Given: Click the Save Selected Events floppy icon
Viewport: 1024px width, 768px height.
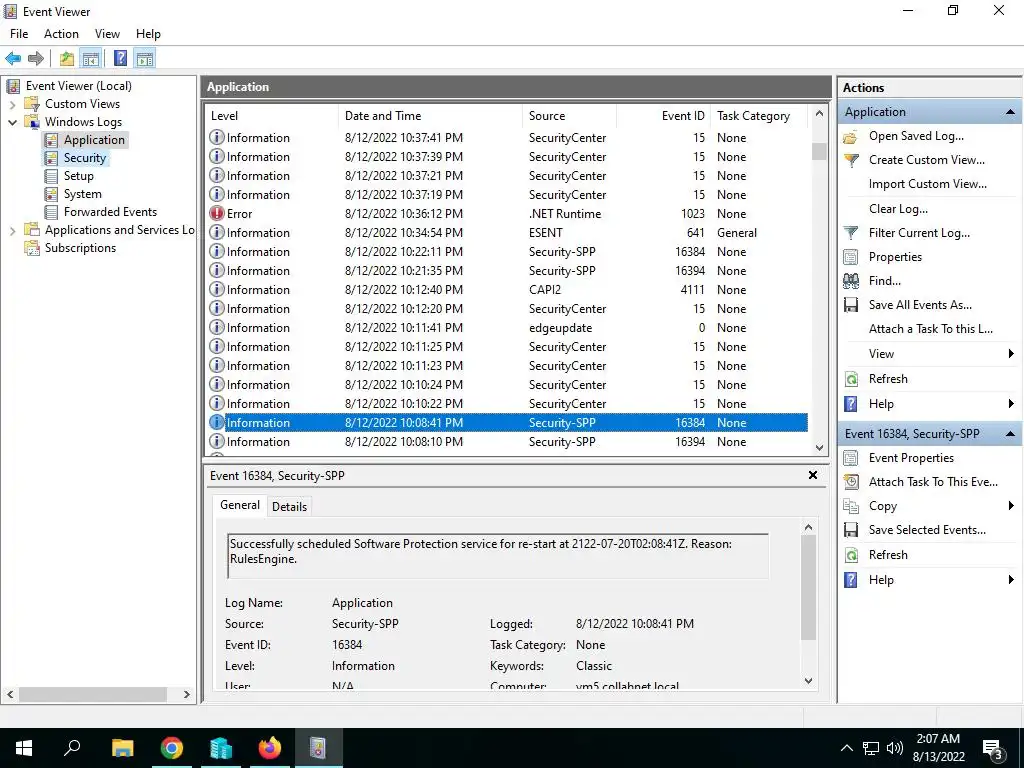Looking at the screenshot, I should [x=850, y=530].
